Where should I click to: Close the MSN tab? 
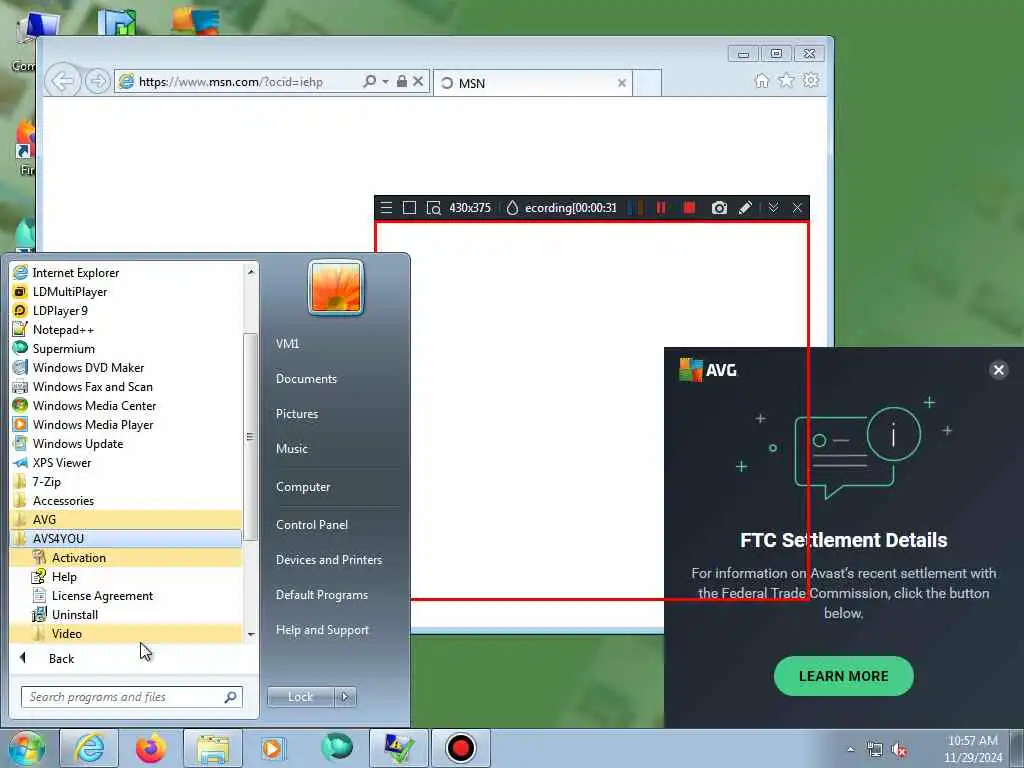(x=622, y=83)
